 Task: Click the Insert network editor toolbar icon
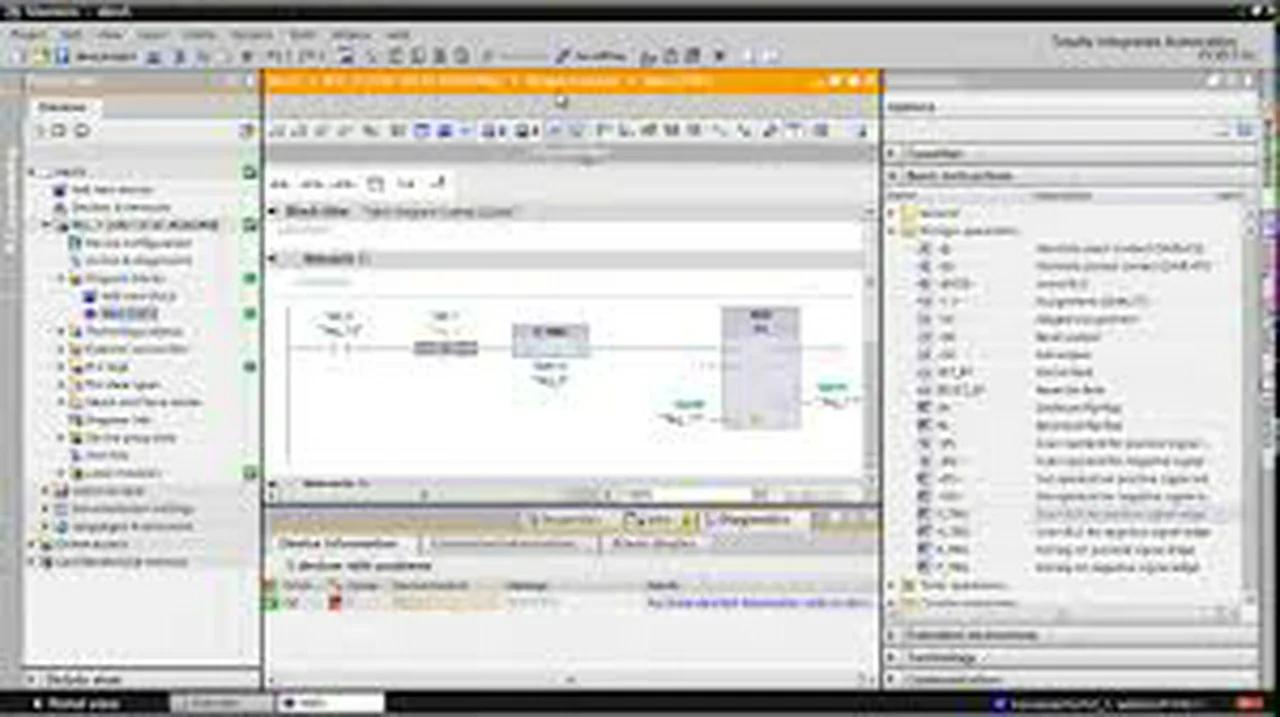coord(278,131)
